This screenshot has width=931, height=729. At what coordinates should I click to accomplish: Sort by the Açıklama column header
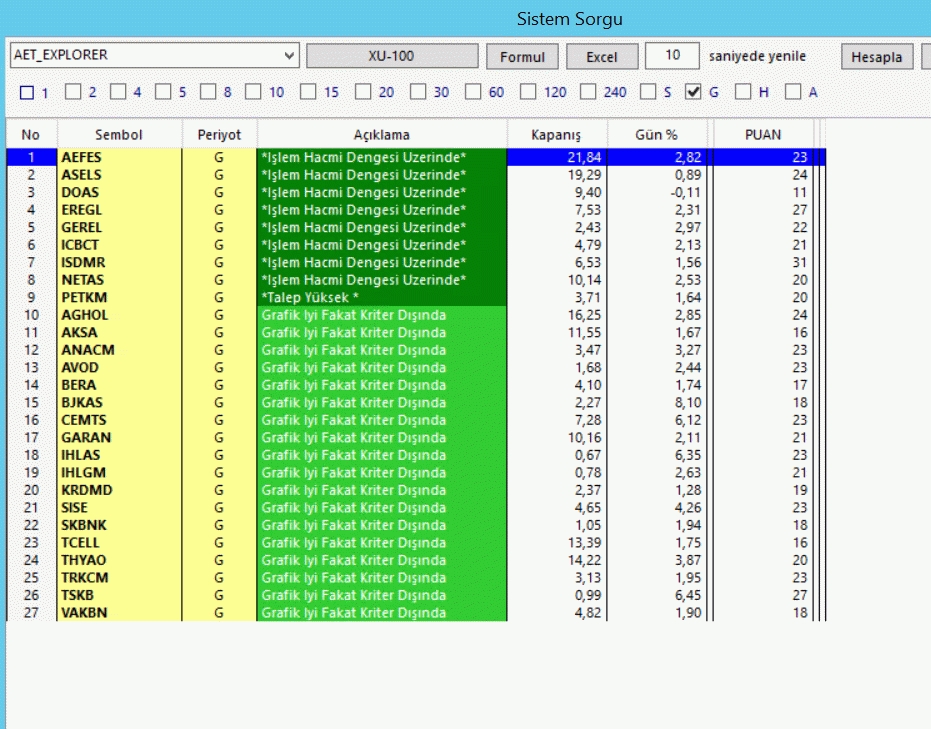[x=382, y=135]
